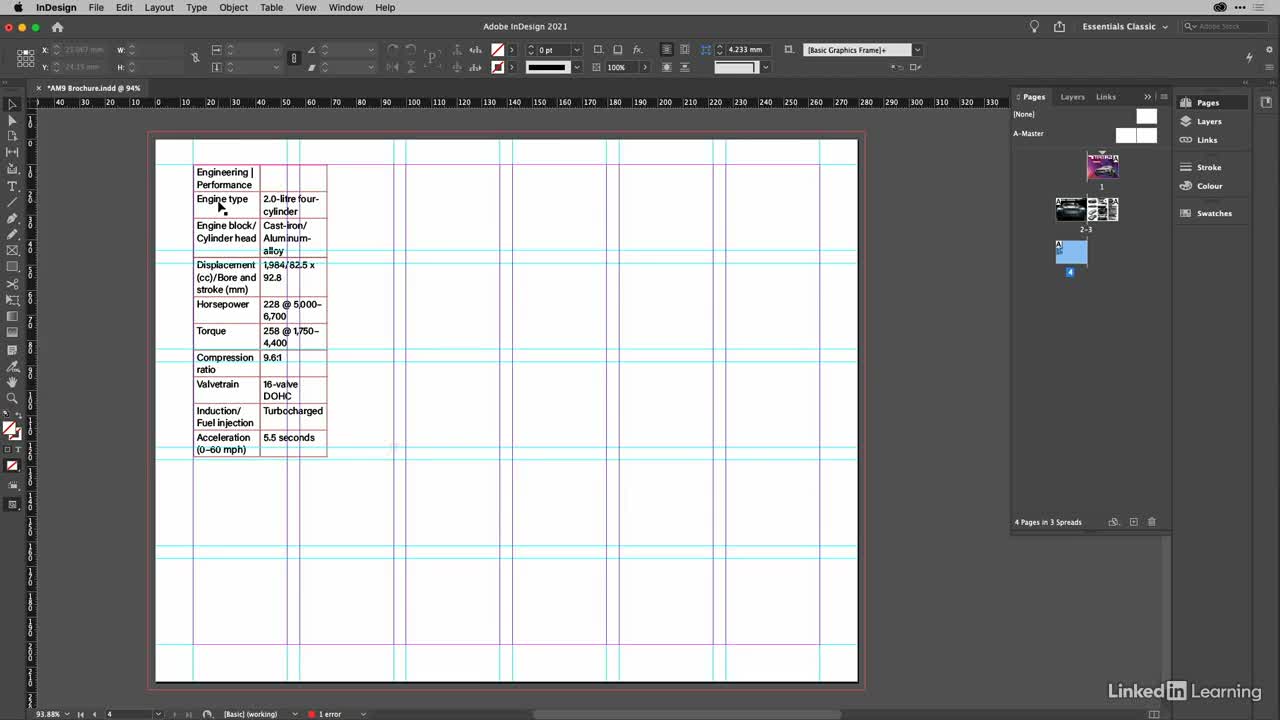Image resolution: width=1280 pixels, height=720 pixels.
Task: Open the Pages panel icon in dock
Action: [1186, 102]
